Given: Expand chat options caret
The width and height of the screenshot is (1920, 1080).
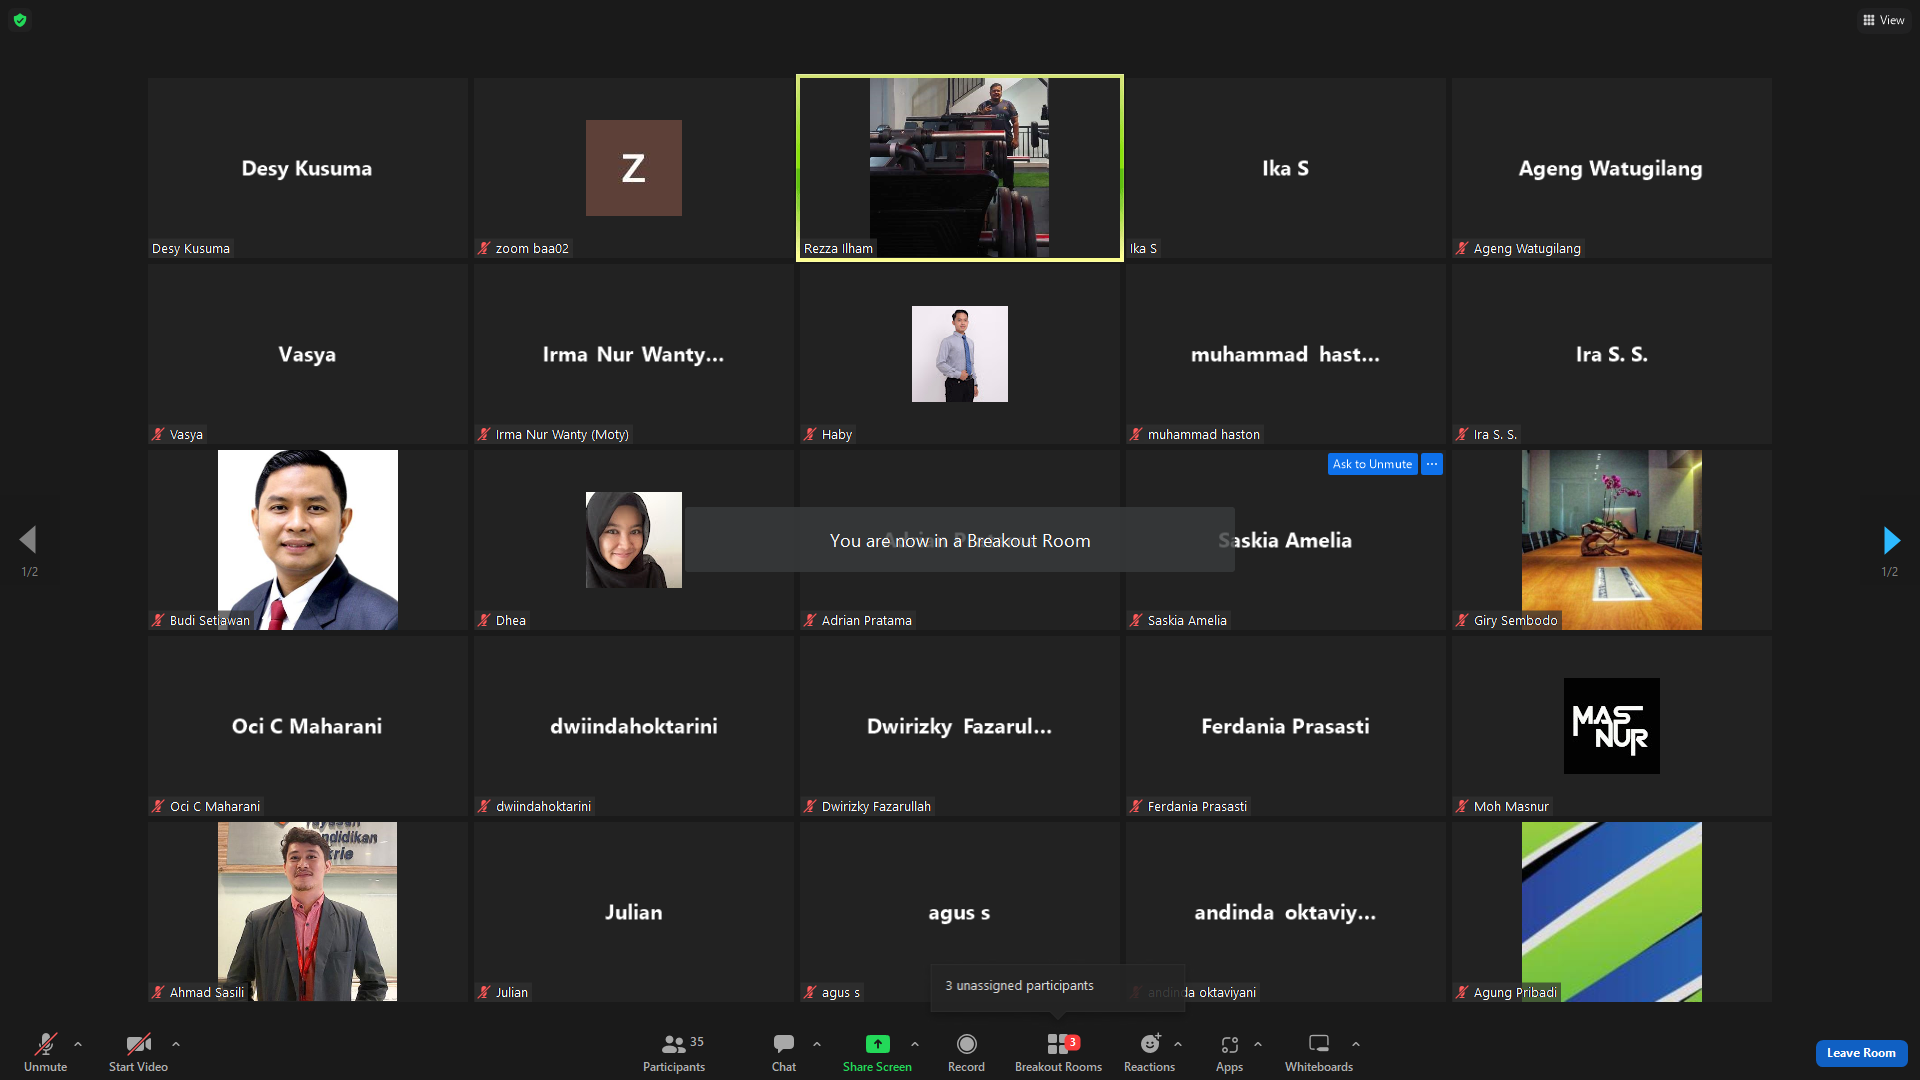Looking at the screenshot, I should 817,1044.
